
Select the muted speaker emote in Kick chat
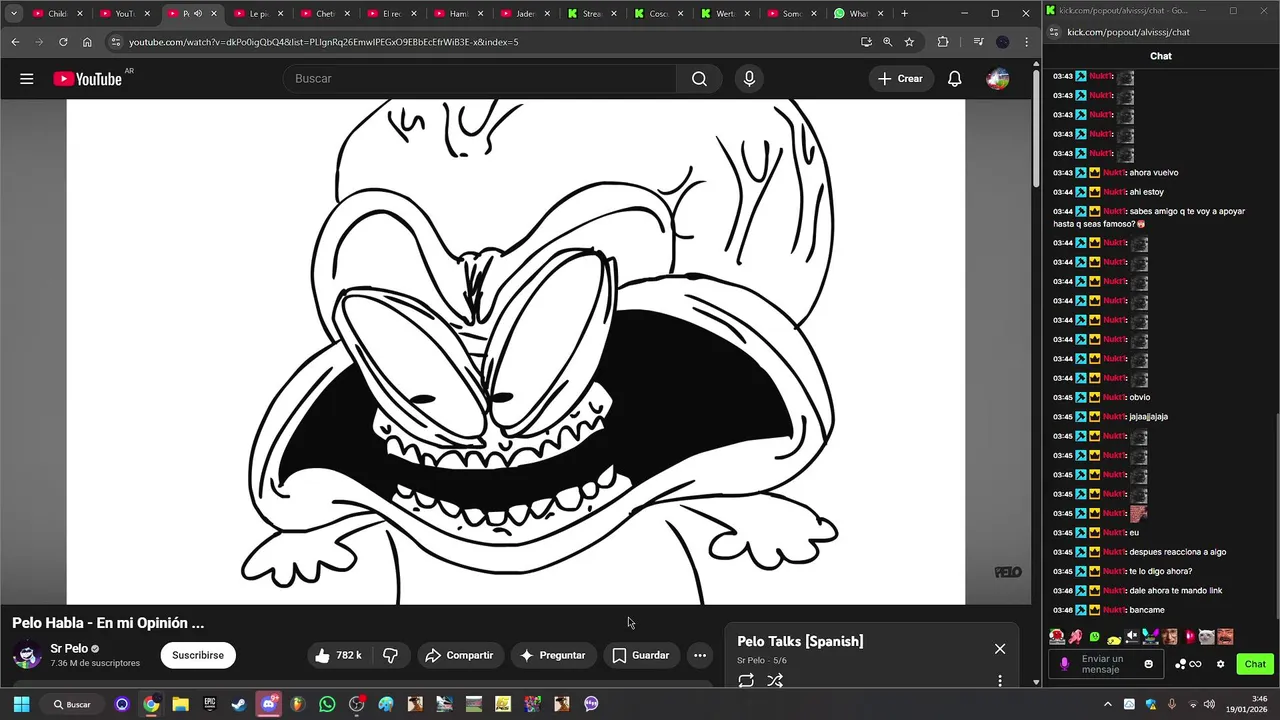(x=1133, y=637)
